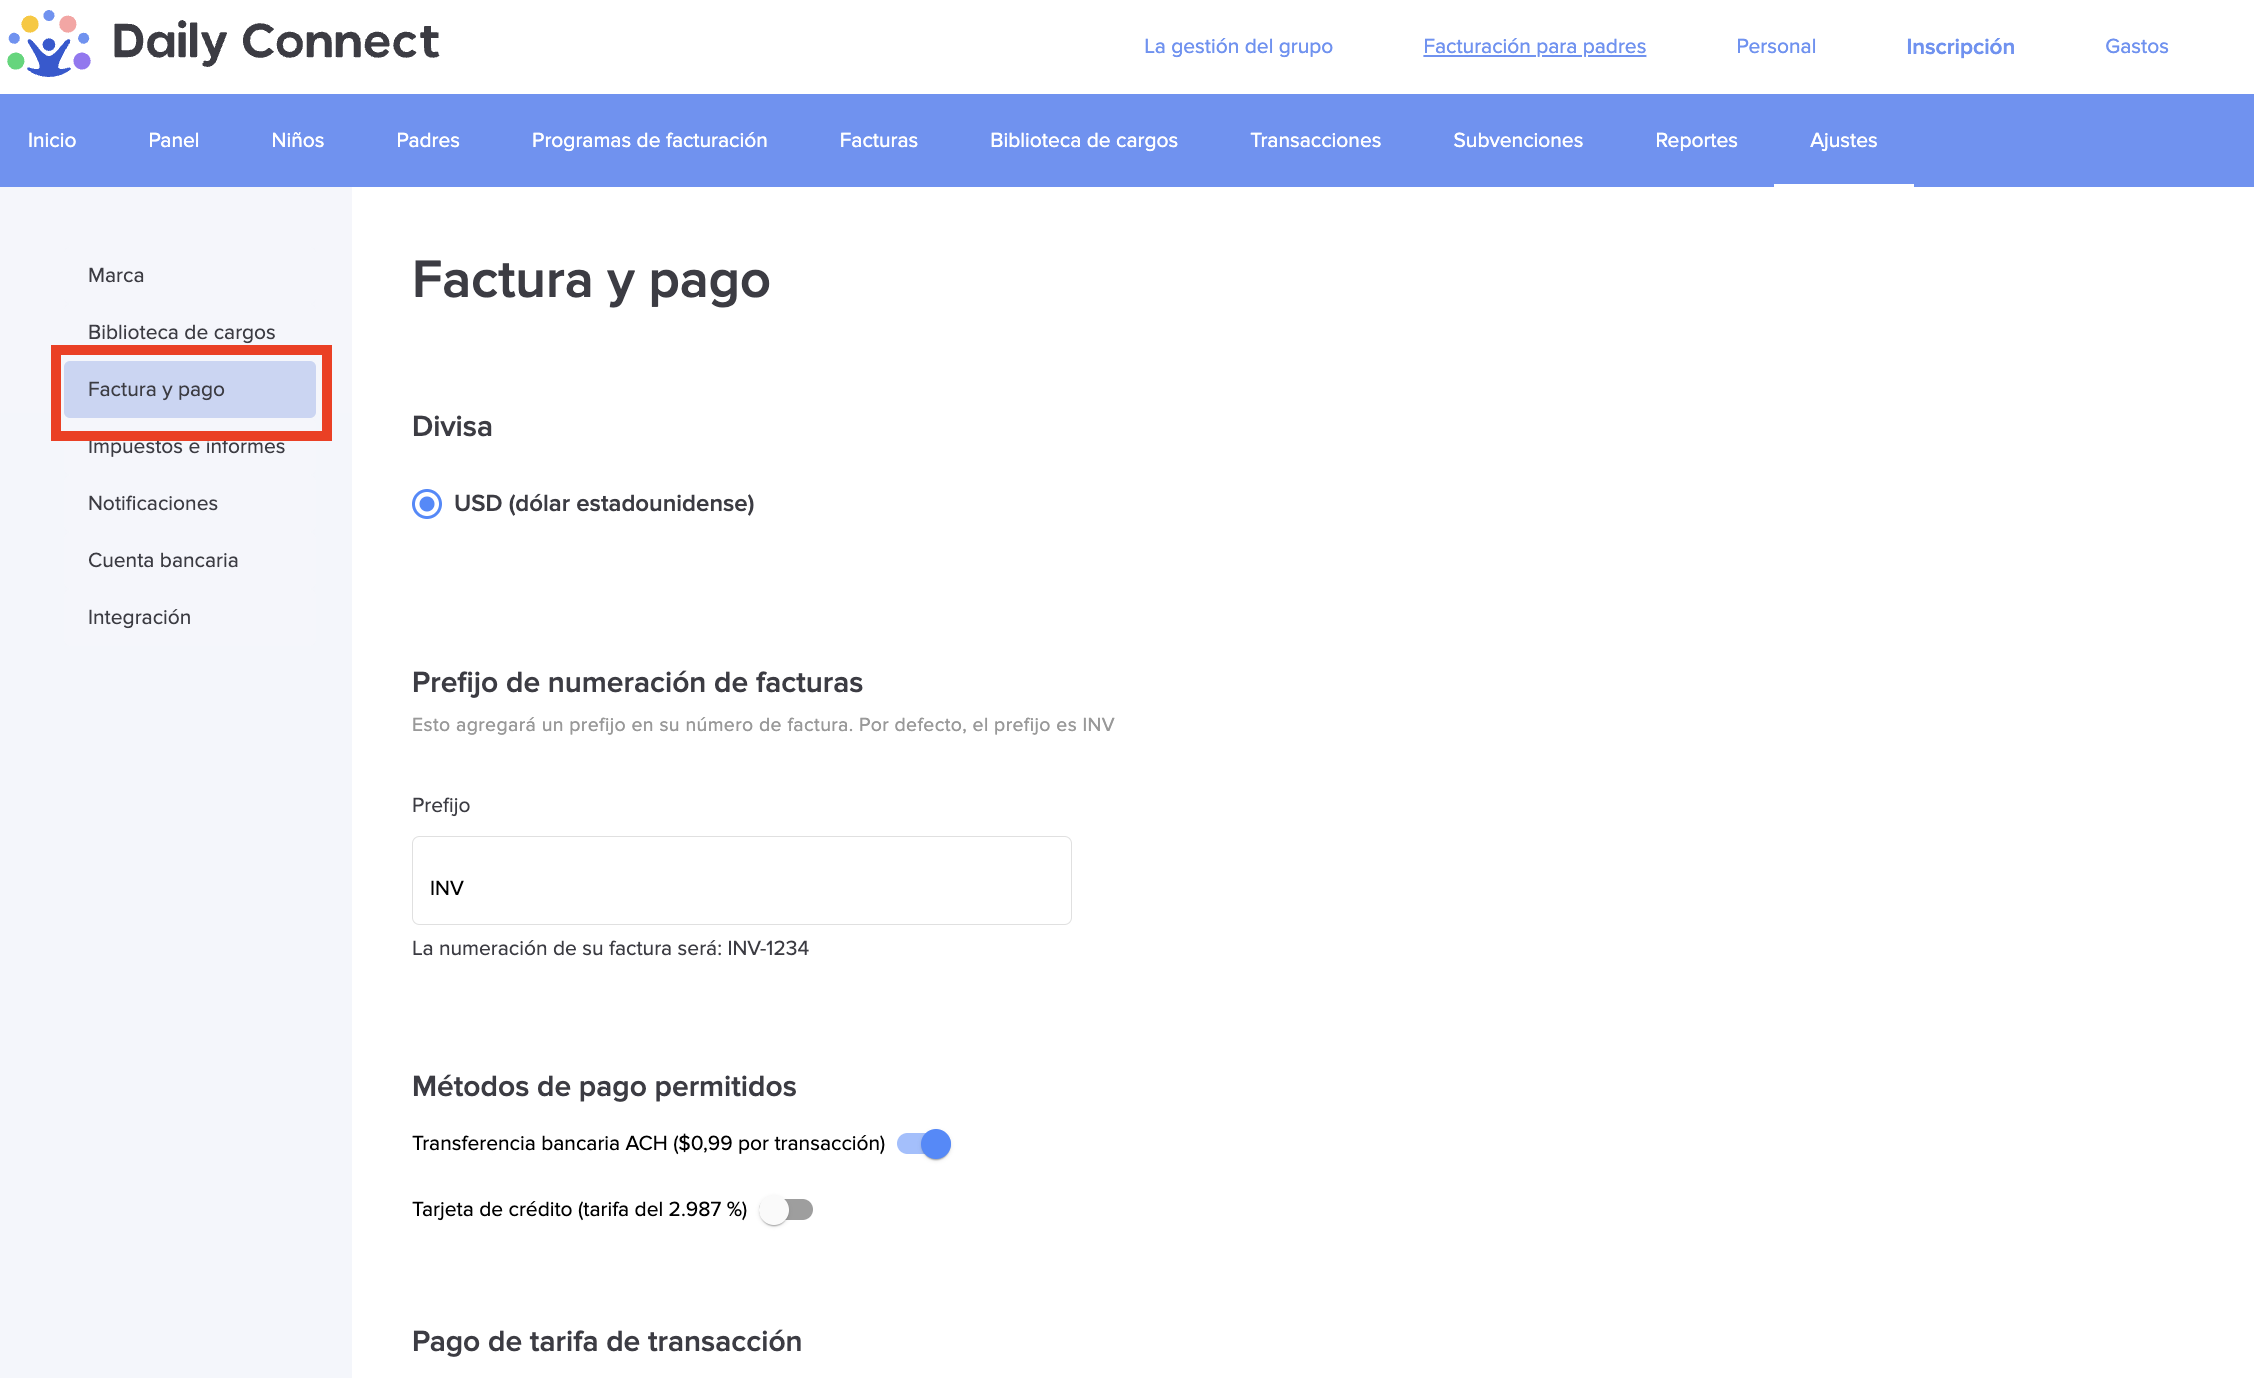Disable the ACH bank transfer toggle
Image resolution: width=2254 pixels, height=1378 pixels.
pos(924,1144)
